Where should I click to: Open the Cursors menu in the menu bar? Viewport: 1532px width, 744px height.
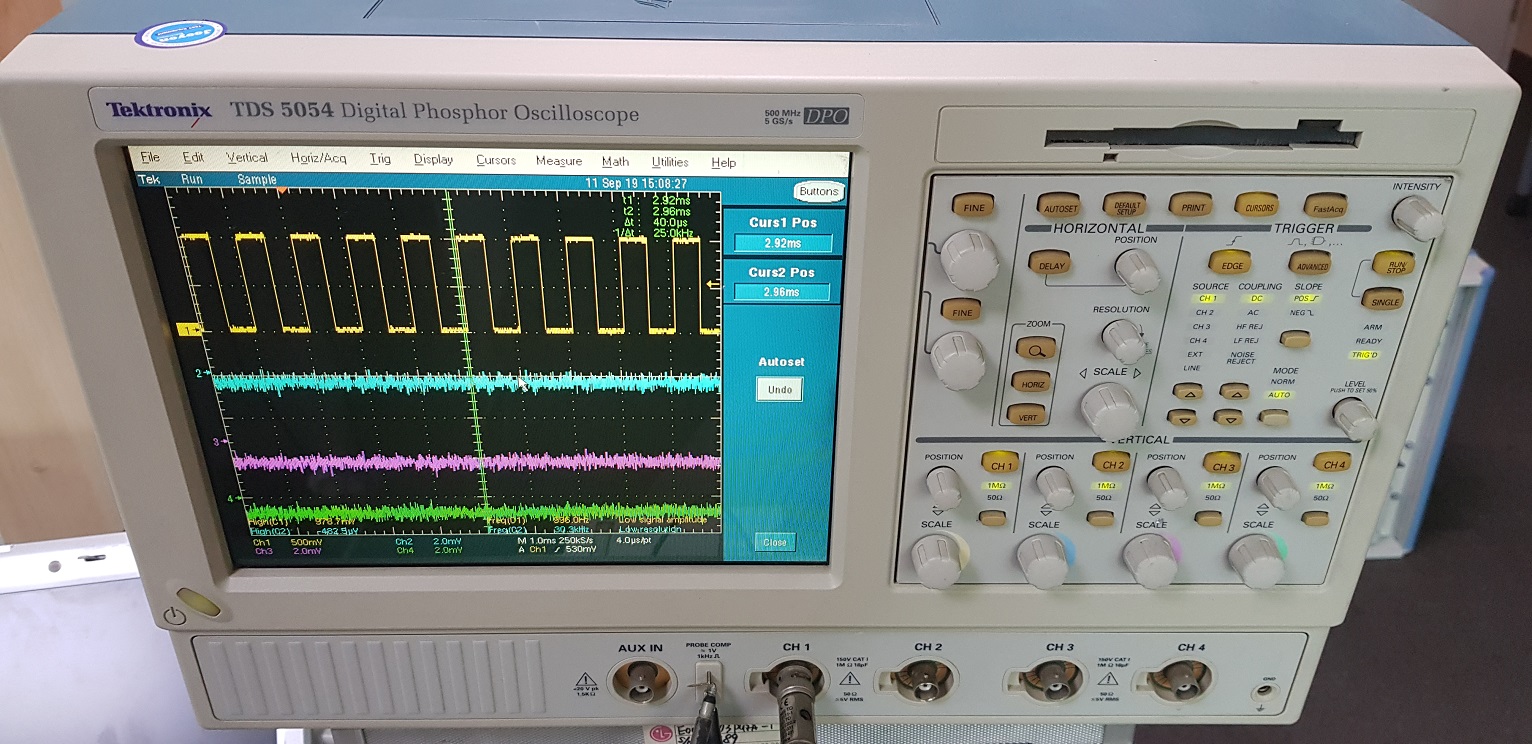tap(496, 160)
